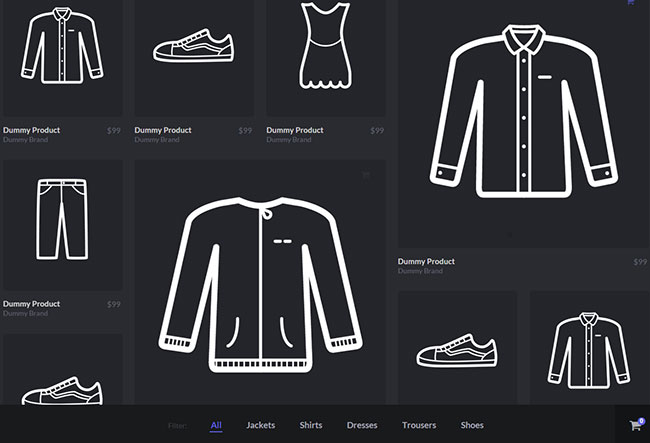Open the shopping cart icon with badge

pos(635,425)
